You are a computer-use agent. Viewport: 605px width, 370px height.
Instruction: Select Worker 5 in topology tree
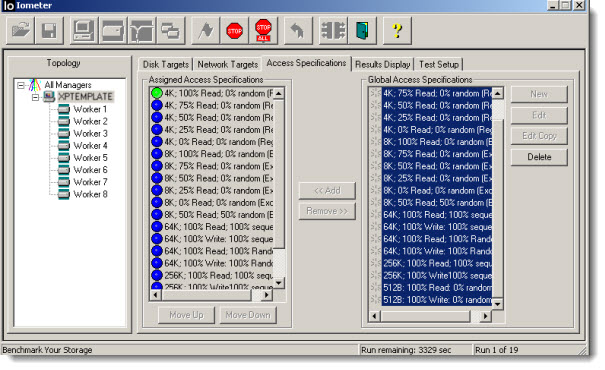click(90, 158)
